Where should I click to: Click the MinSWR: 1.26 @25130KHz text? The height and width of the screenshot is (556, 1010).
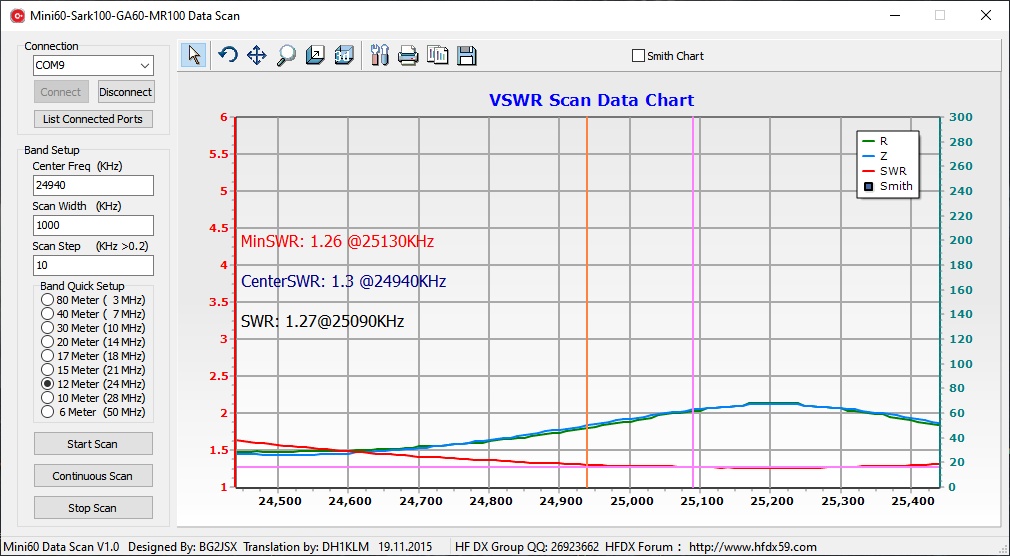point(337,242)
